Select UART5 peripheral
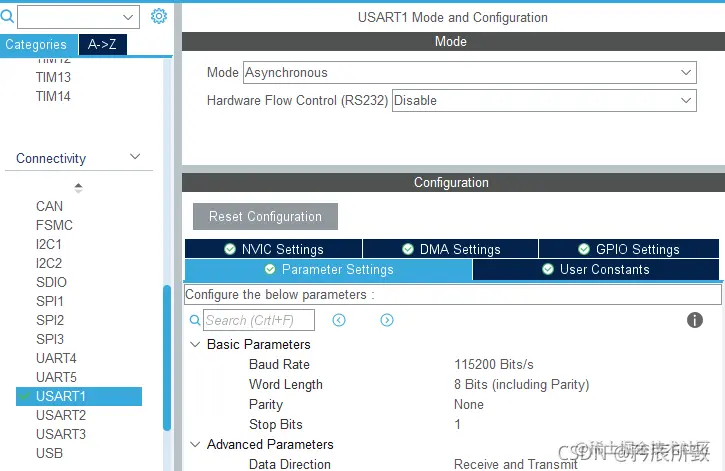The width and height of the screenshot is (725, 471). [56, 377]
